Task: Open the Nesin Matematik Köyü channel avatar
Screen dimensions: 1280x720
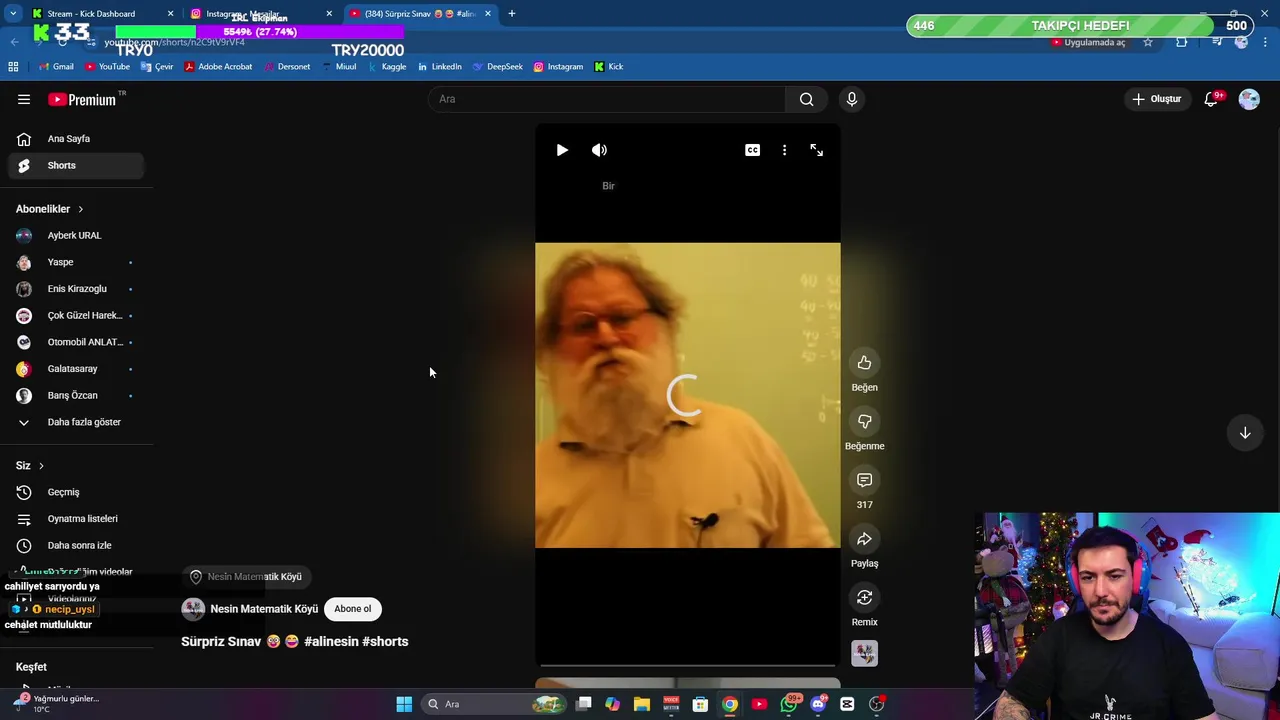Action: click(x=193, y=609)
